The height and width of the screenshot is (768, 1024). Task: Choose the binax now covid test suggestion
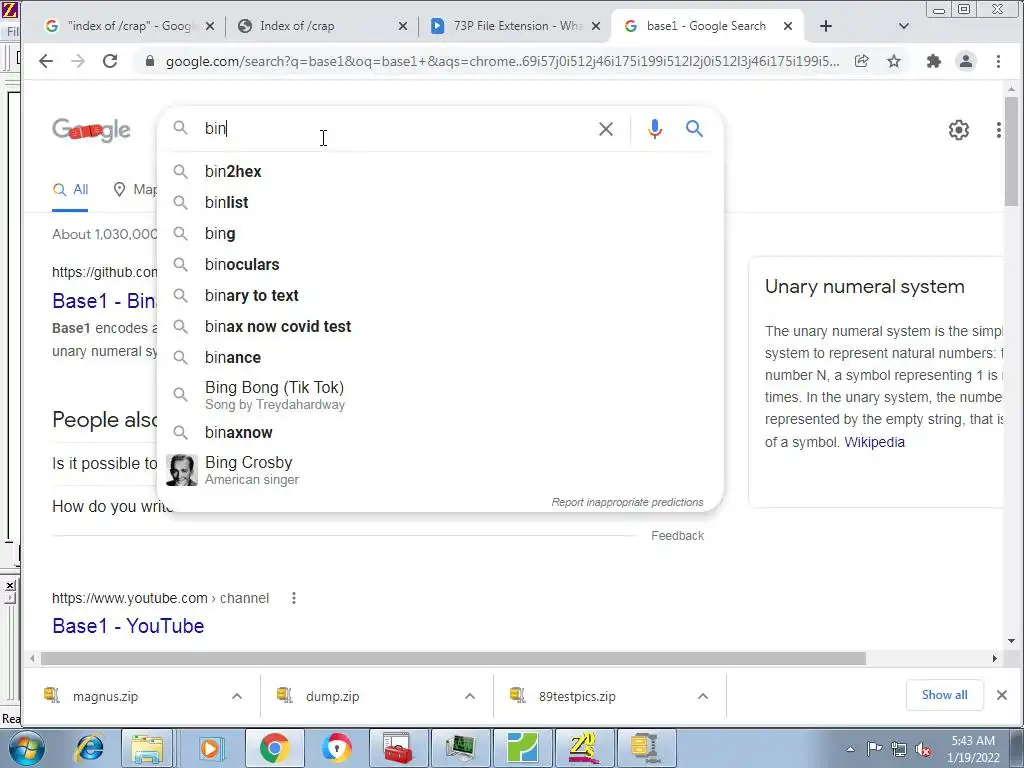click(441, 327)
